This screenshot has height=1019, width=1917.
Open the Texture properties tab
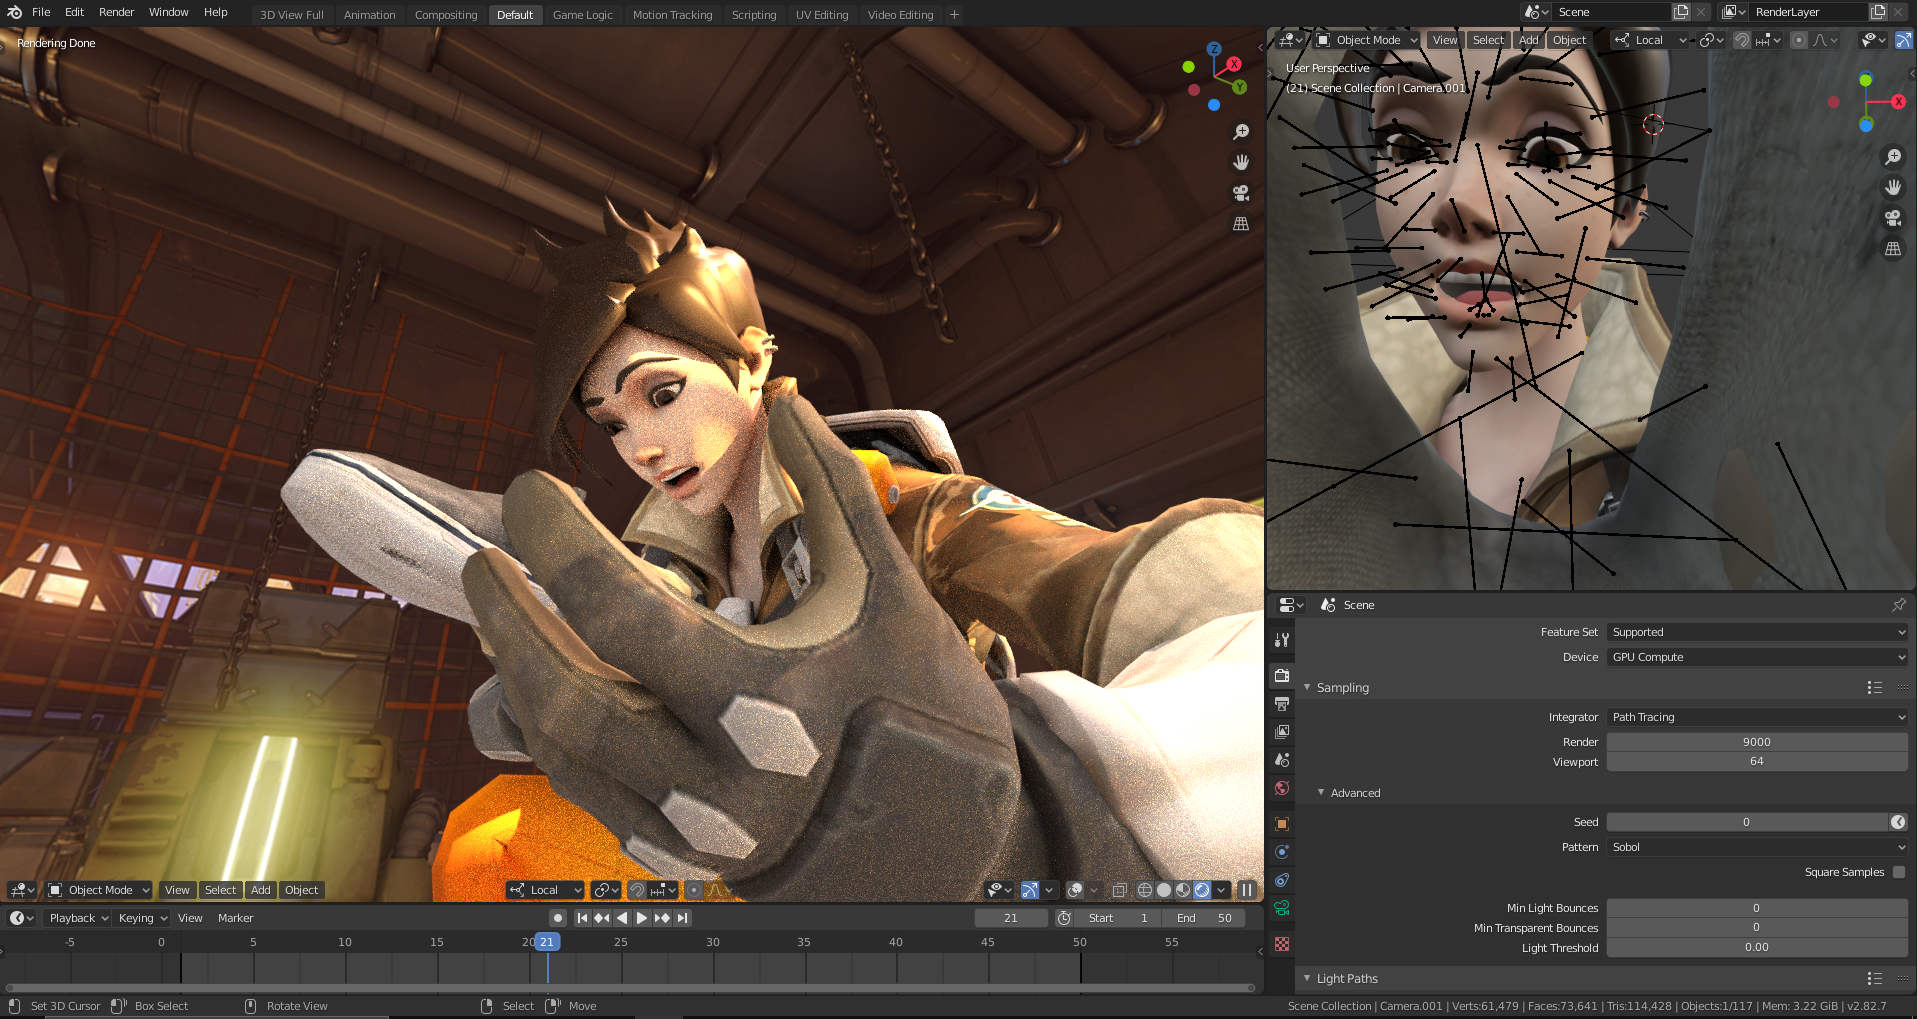coord(1282,944)
